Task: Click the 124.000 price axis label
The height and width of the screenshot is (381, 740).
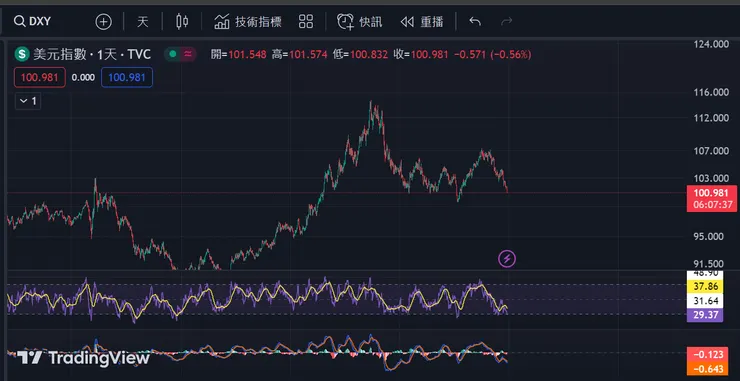Action: (x=711, y=45)
